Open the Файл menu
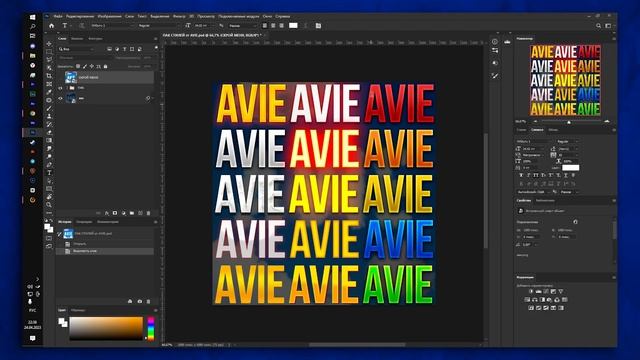 [x=58, y=16]
